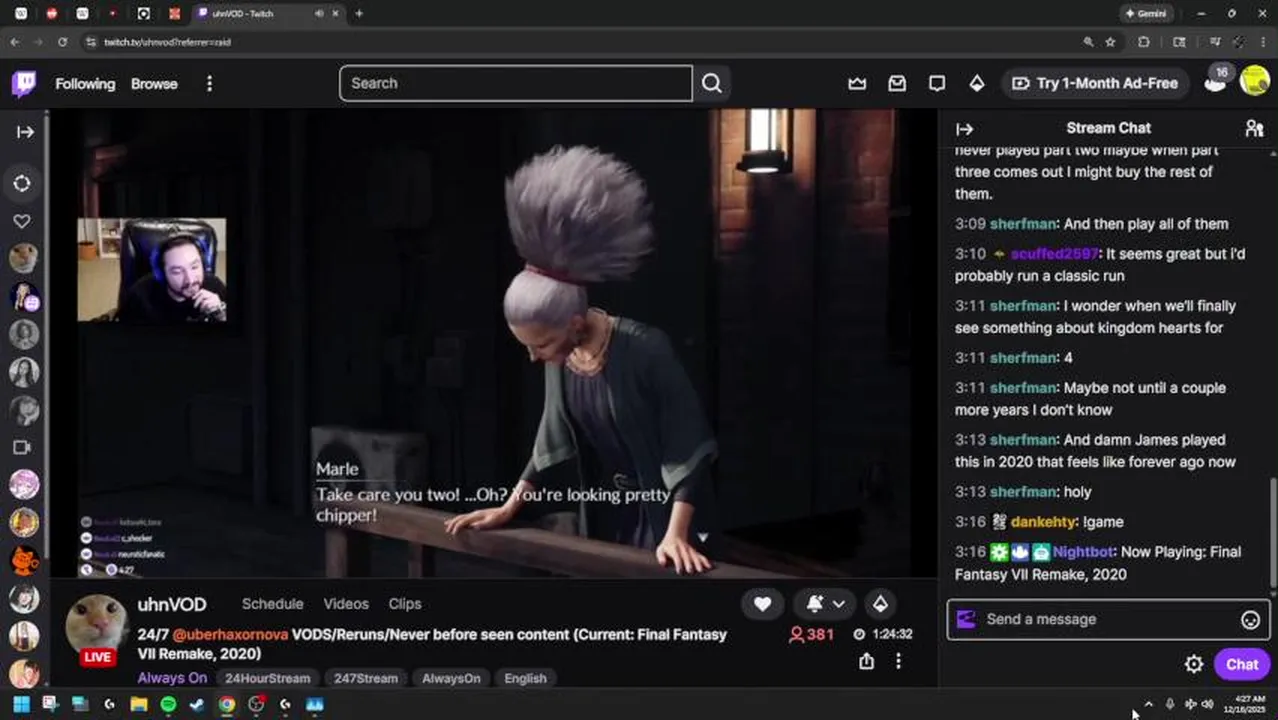Open sherfman username at 3:09

[1023, 224]
